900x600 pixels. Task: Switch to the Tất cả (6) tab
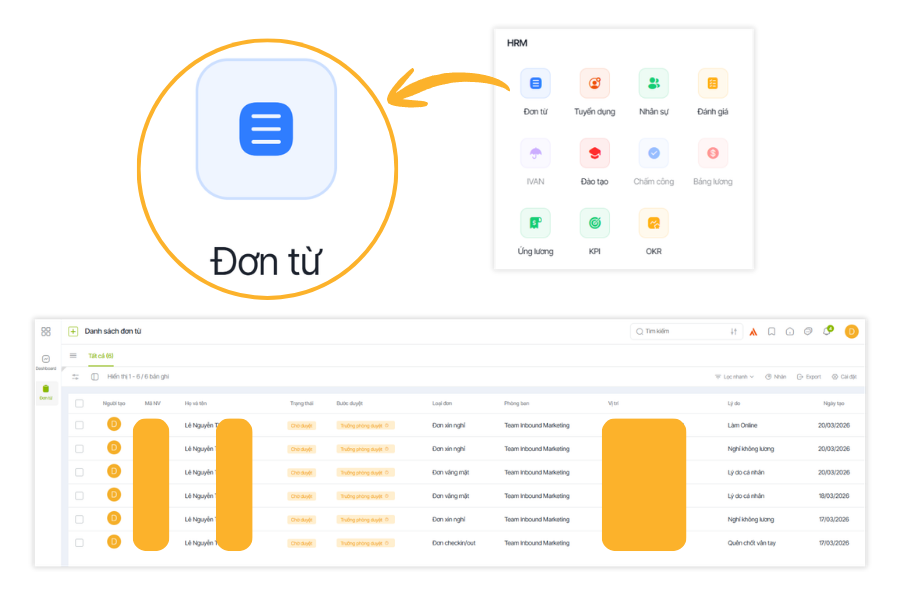pyautogui.click(x=100, y=355)
